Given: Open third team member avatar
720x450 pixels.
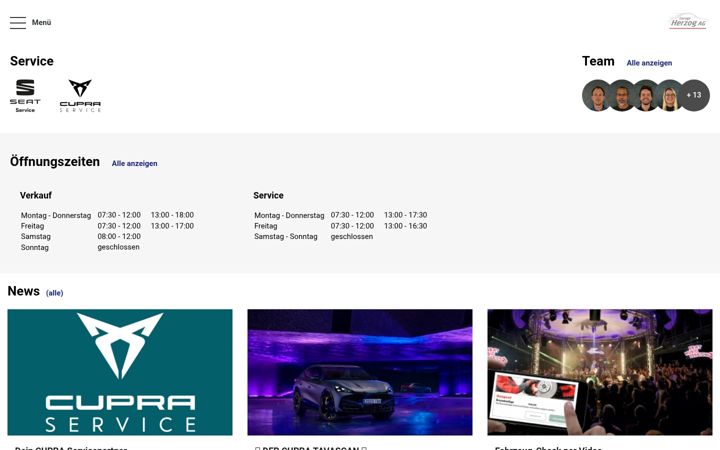Looking at the screenshot, I should 646,96.
